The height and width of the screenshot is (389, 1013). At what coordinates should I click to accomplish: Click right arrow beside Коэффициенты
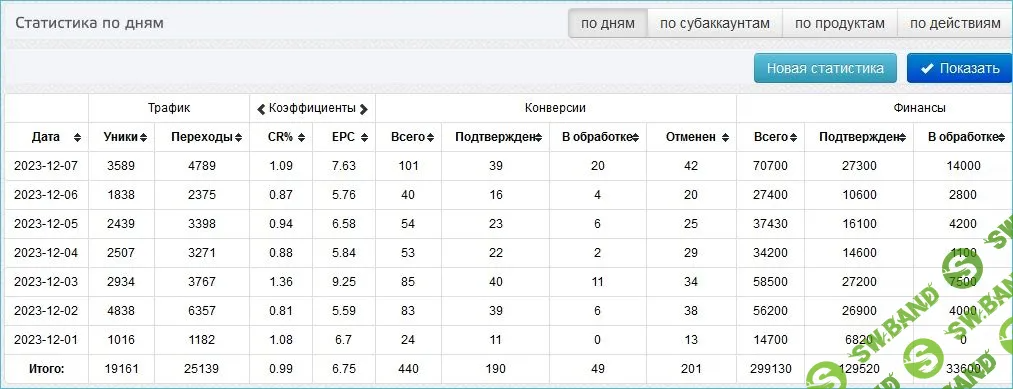[x=364, y=109]
